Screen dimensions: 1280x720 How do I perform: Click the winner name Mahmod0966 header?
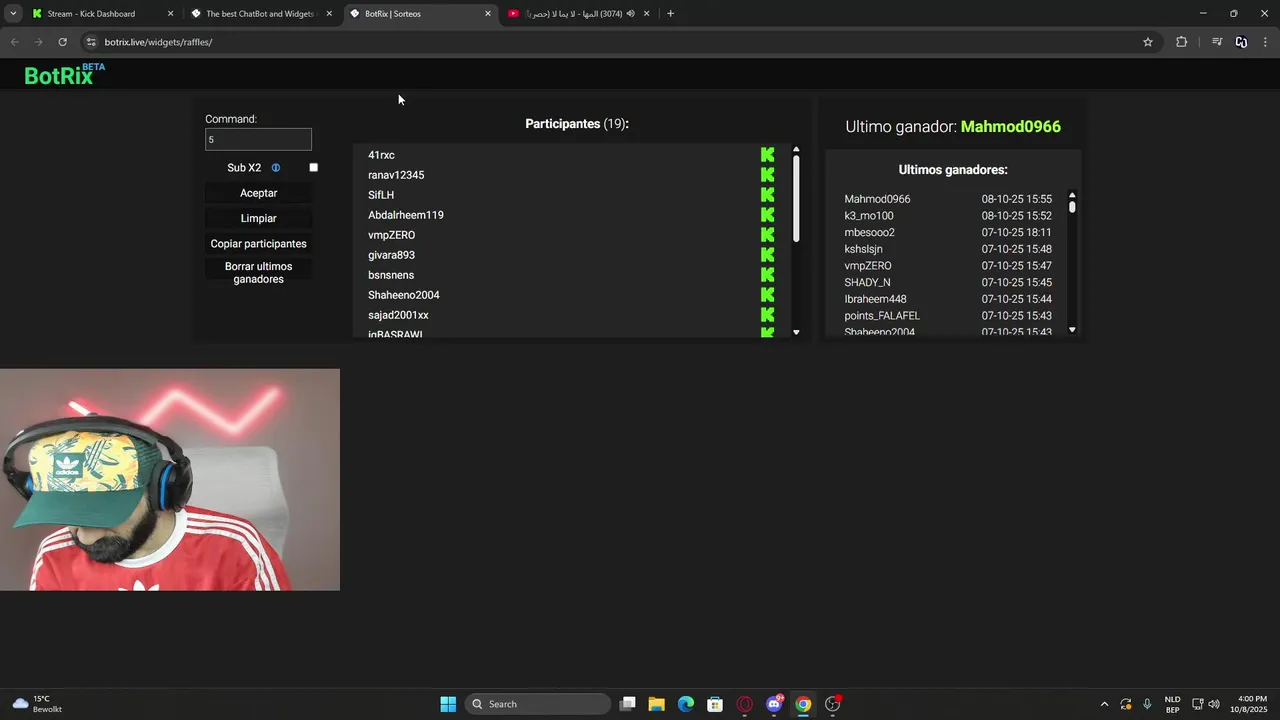[x=1010, y=127]
